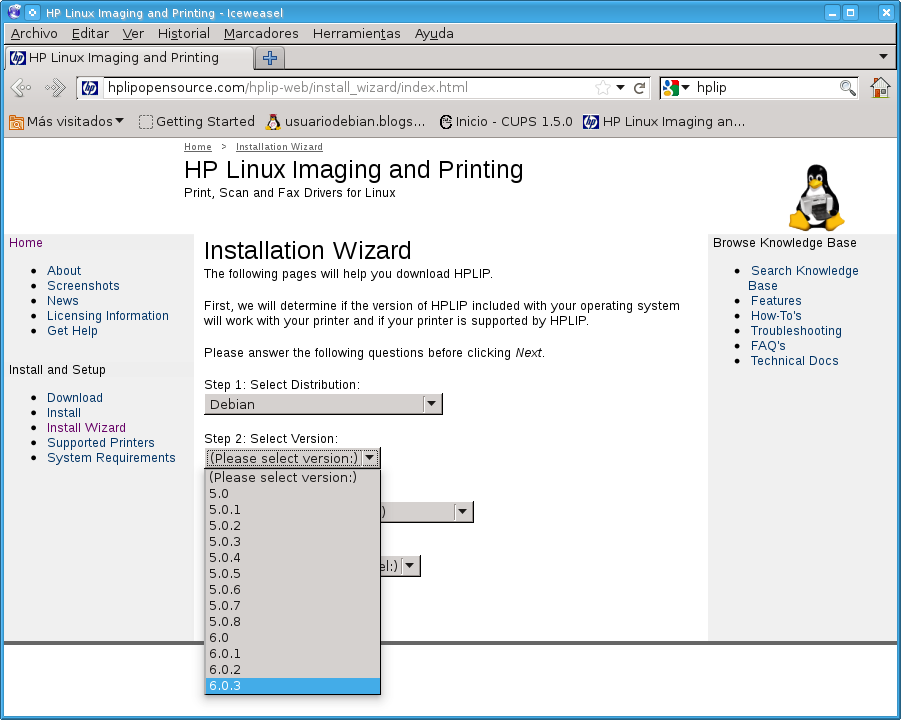Bookmark page with the star icon
The height and width of the screenshot is (720, 901).
(x=603, y=88)
